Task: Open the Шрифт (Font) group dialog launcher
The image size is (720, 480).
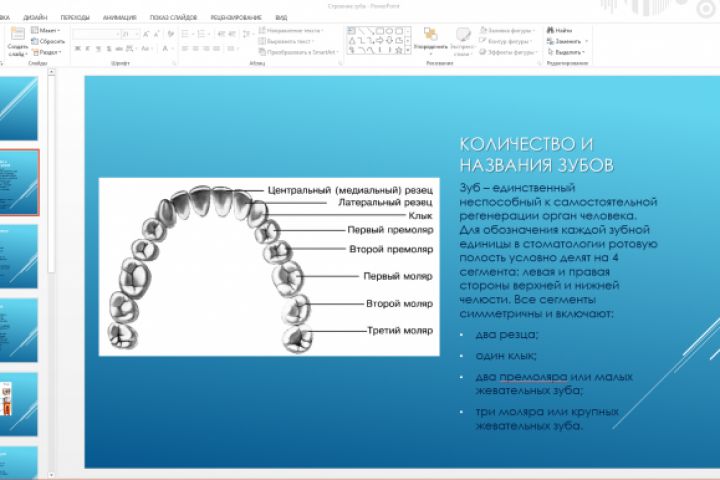Action: pyautogui.click(x=174, y=63)
